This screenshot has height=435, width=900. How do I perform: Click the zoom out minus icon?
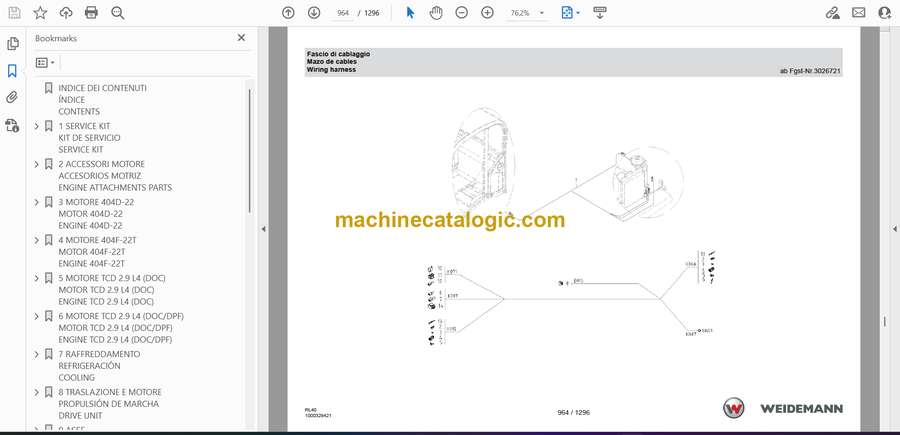pos(461,13)
